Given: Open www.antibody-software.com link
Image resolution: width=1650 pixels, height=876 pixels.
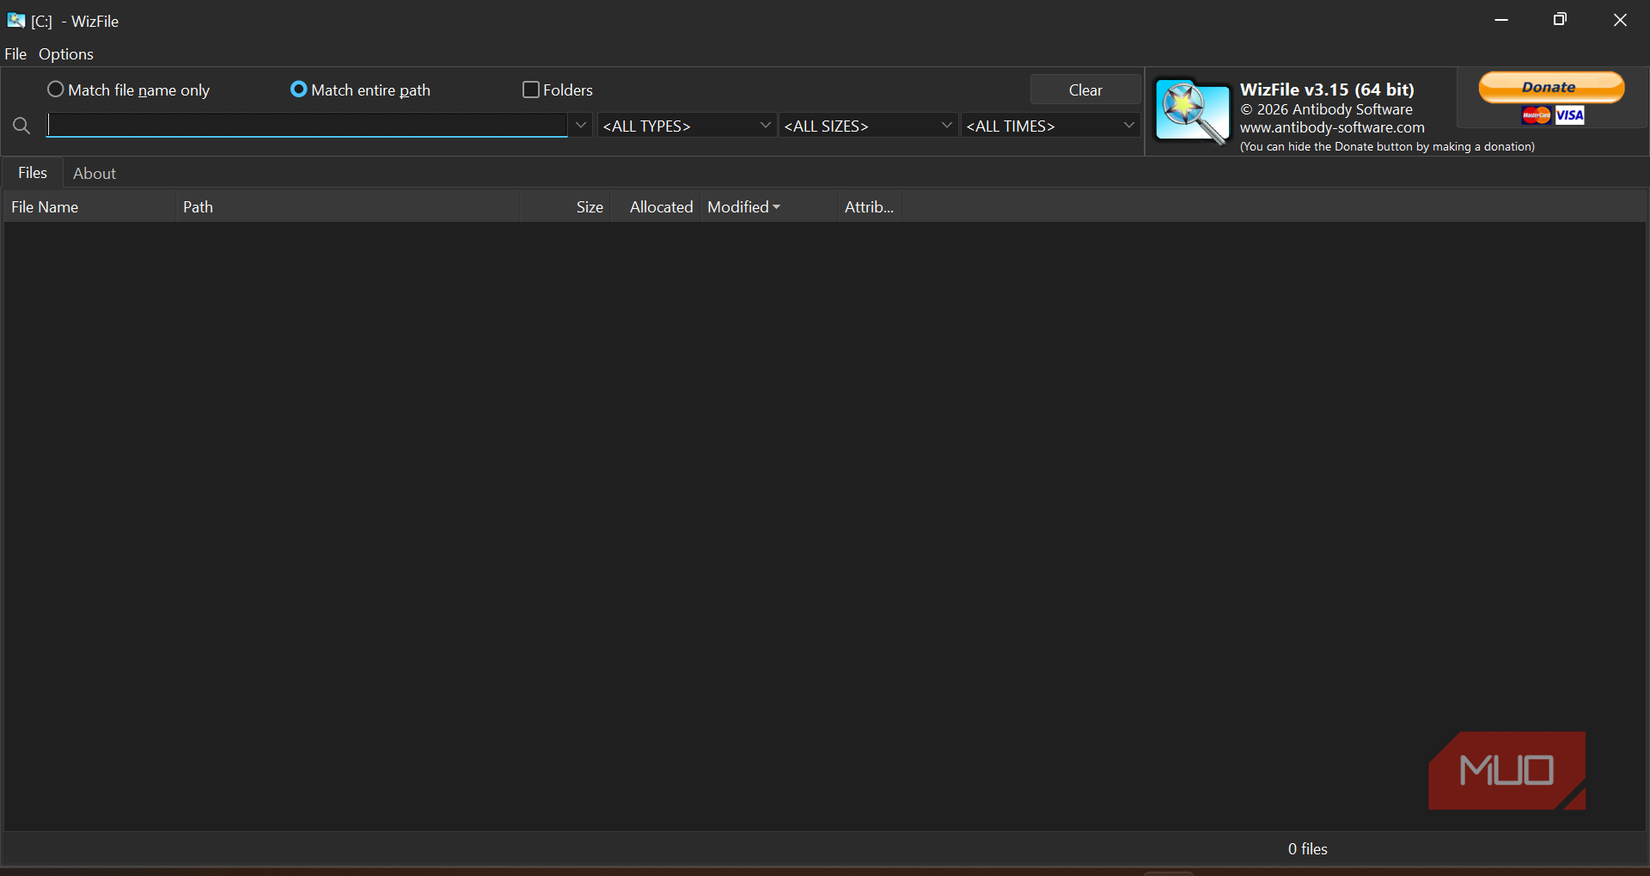Looking at the screenshot, I should click(1332, 128).
